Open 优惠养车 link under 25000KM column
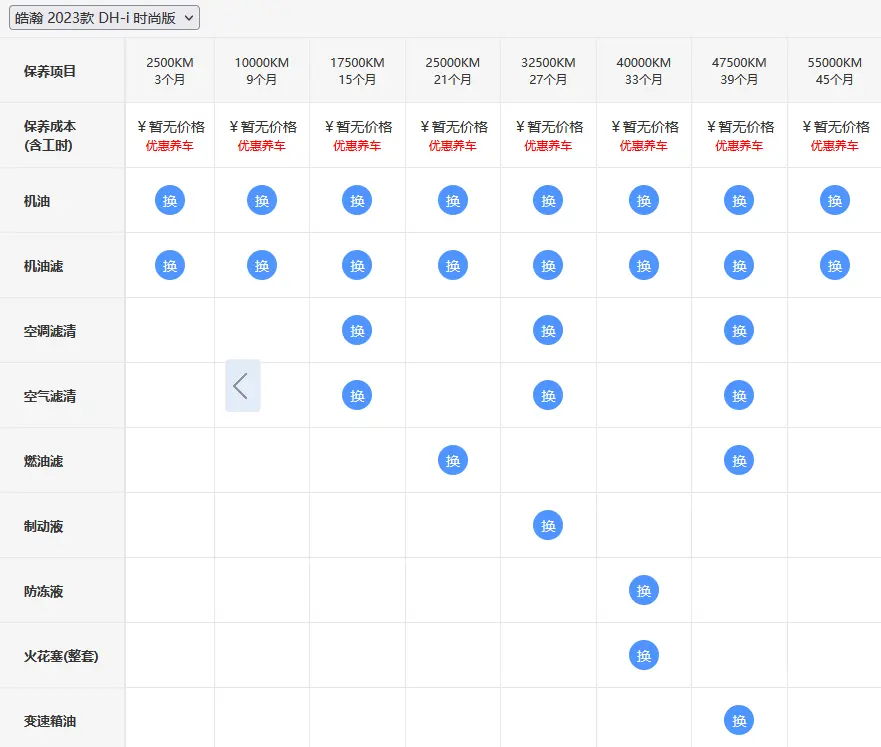 click(x=453, y=146)
